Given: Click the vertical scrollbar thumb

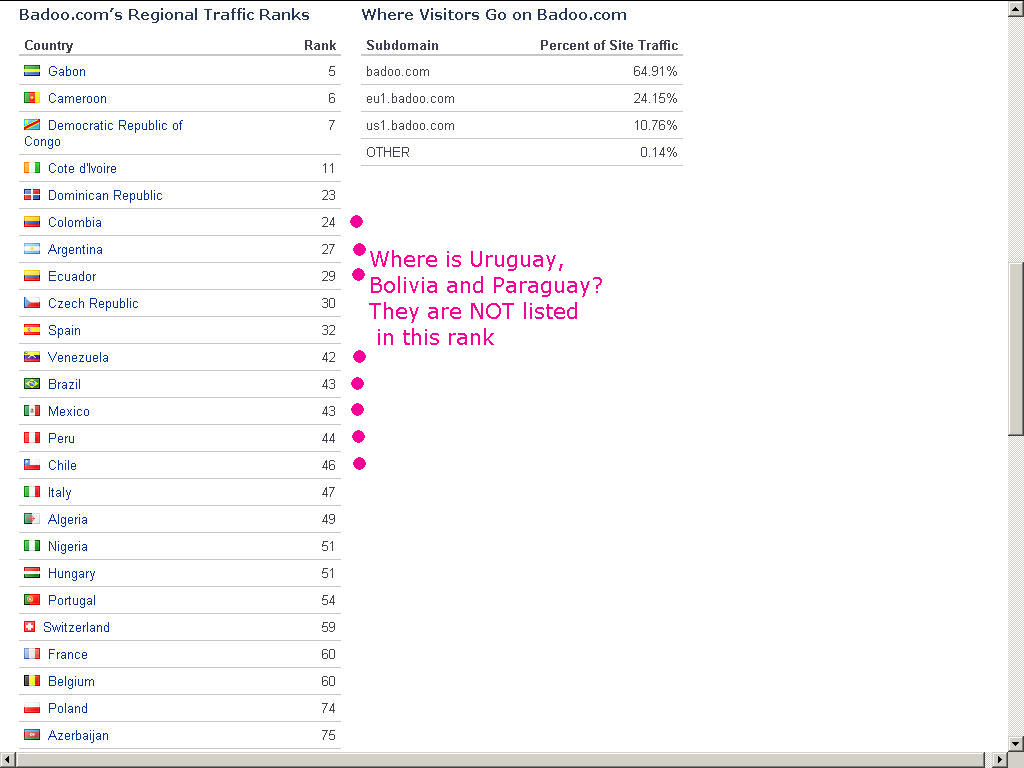Looking at the screenshot, I should pos(1016,349).
